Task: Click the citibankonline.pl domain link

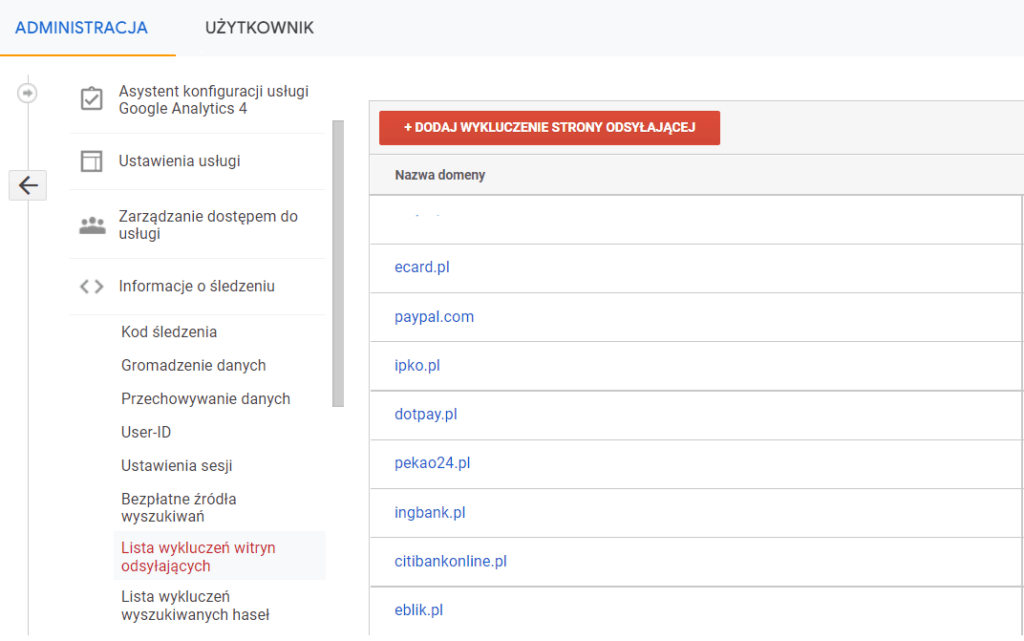Action: [450, 562]
